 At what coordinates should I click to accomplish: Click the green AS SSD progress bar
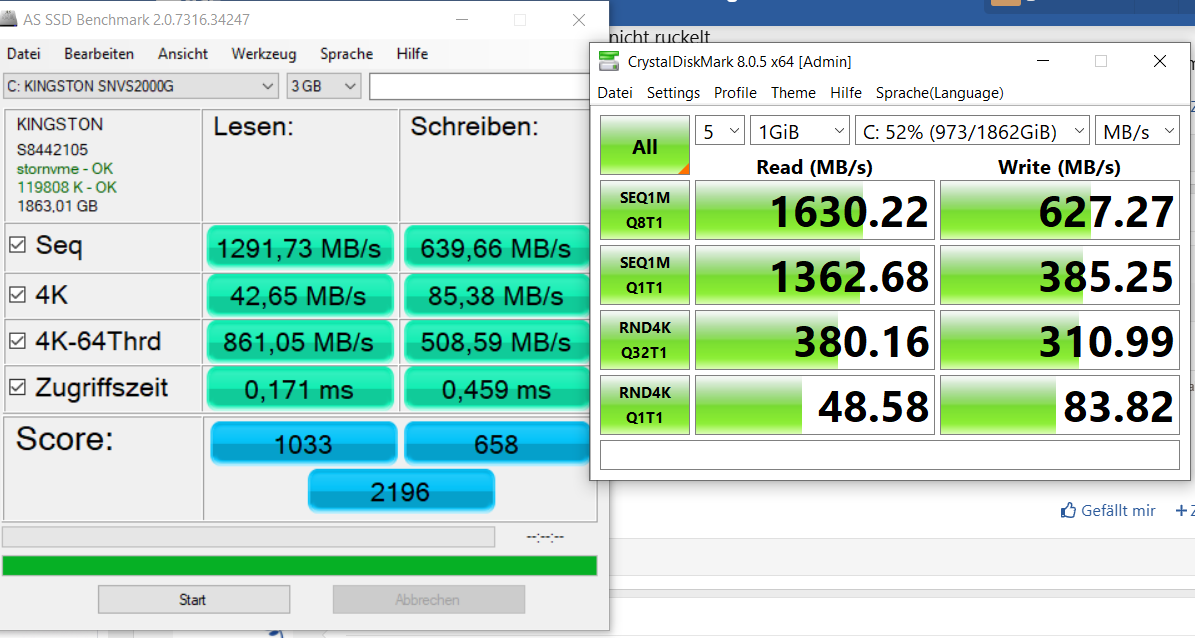[300, 566]
